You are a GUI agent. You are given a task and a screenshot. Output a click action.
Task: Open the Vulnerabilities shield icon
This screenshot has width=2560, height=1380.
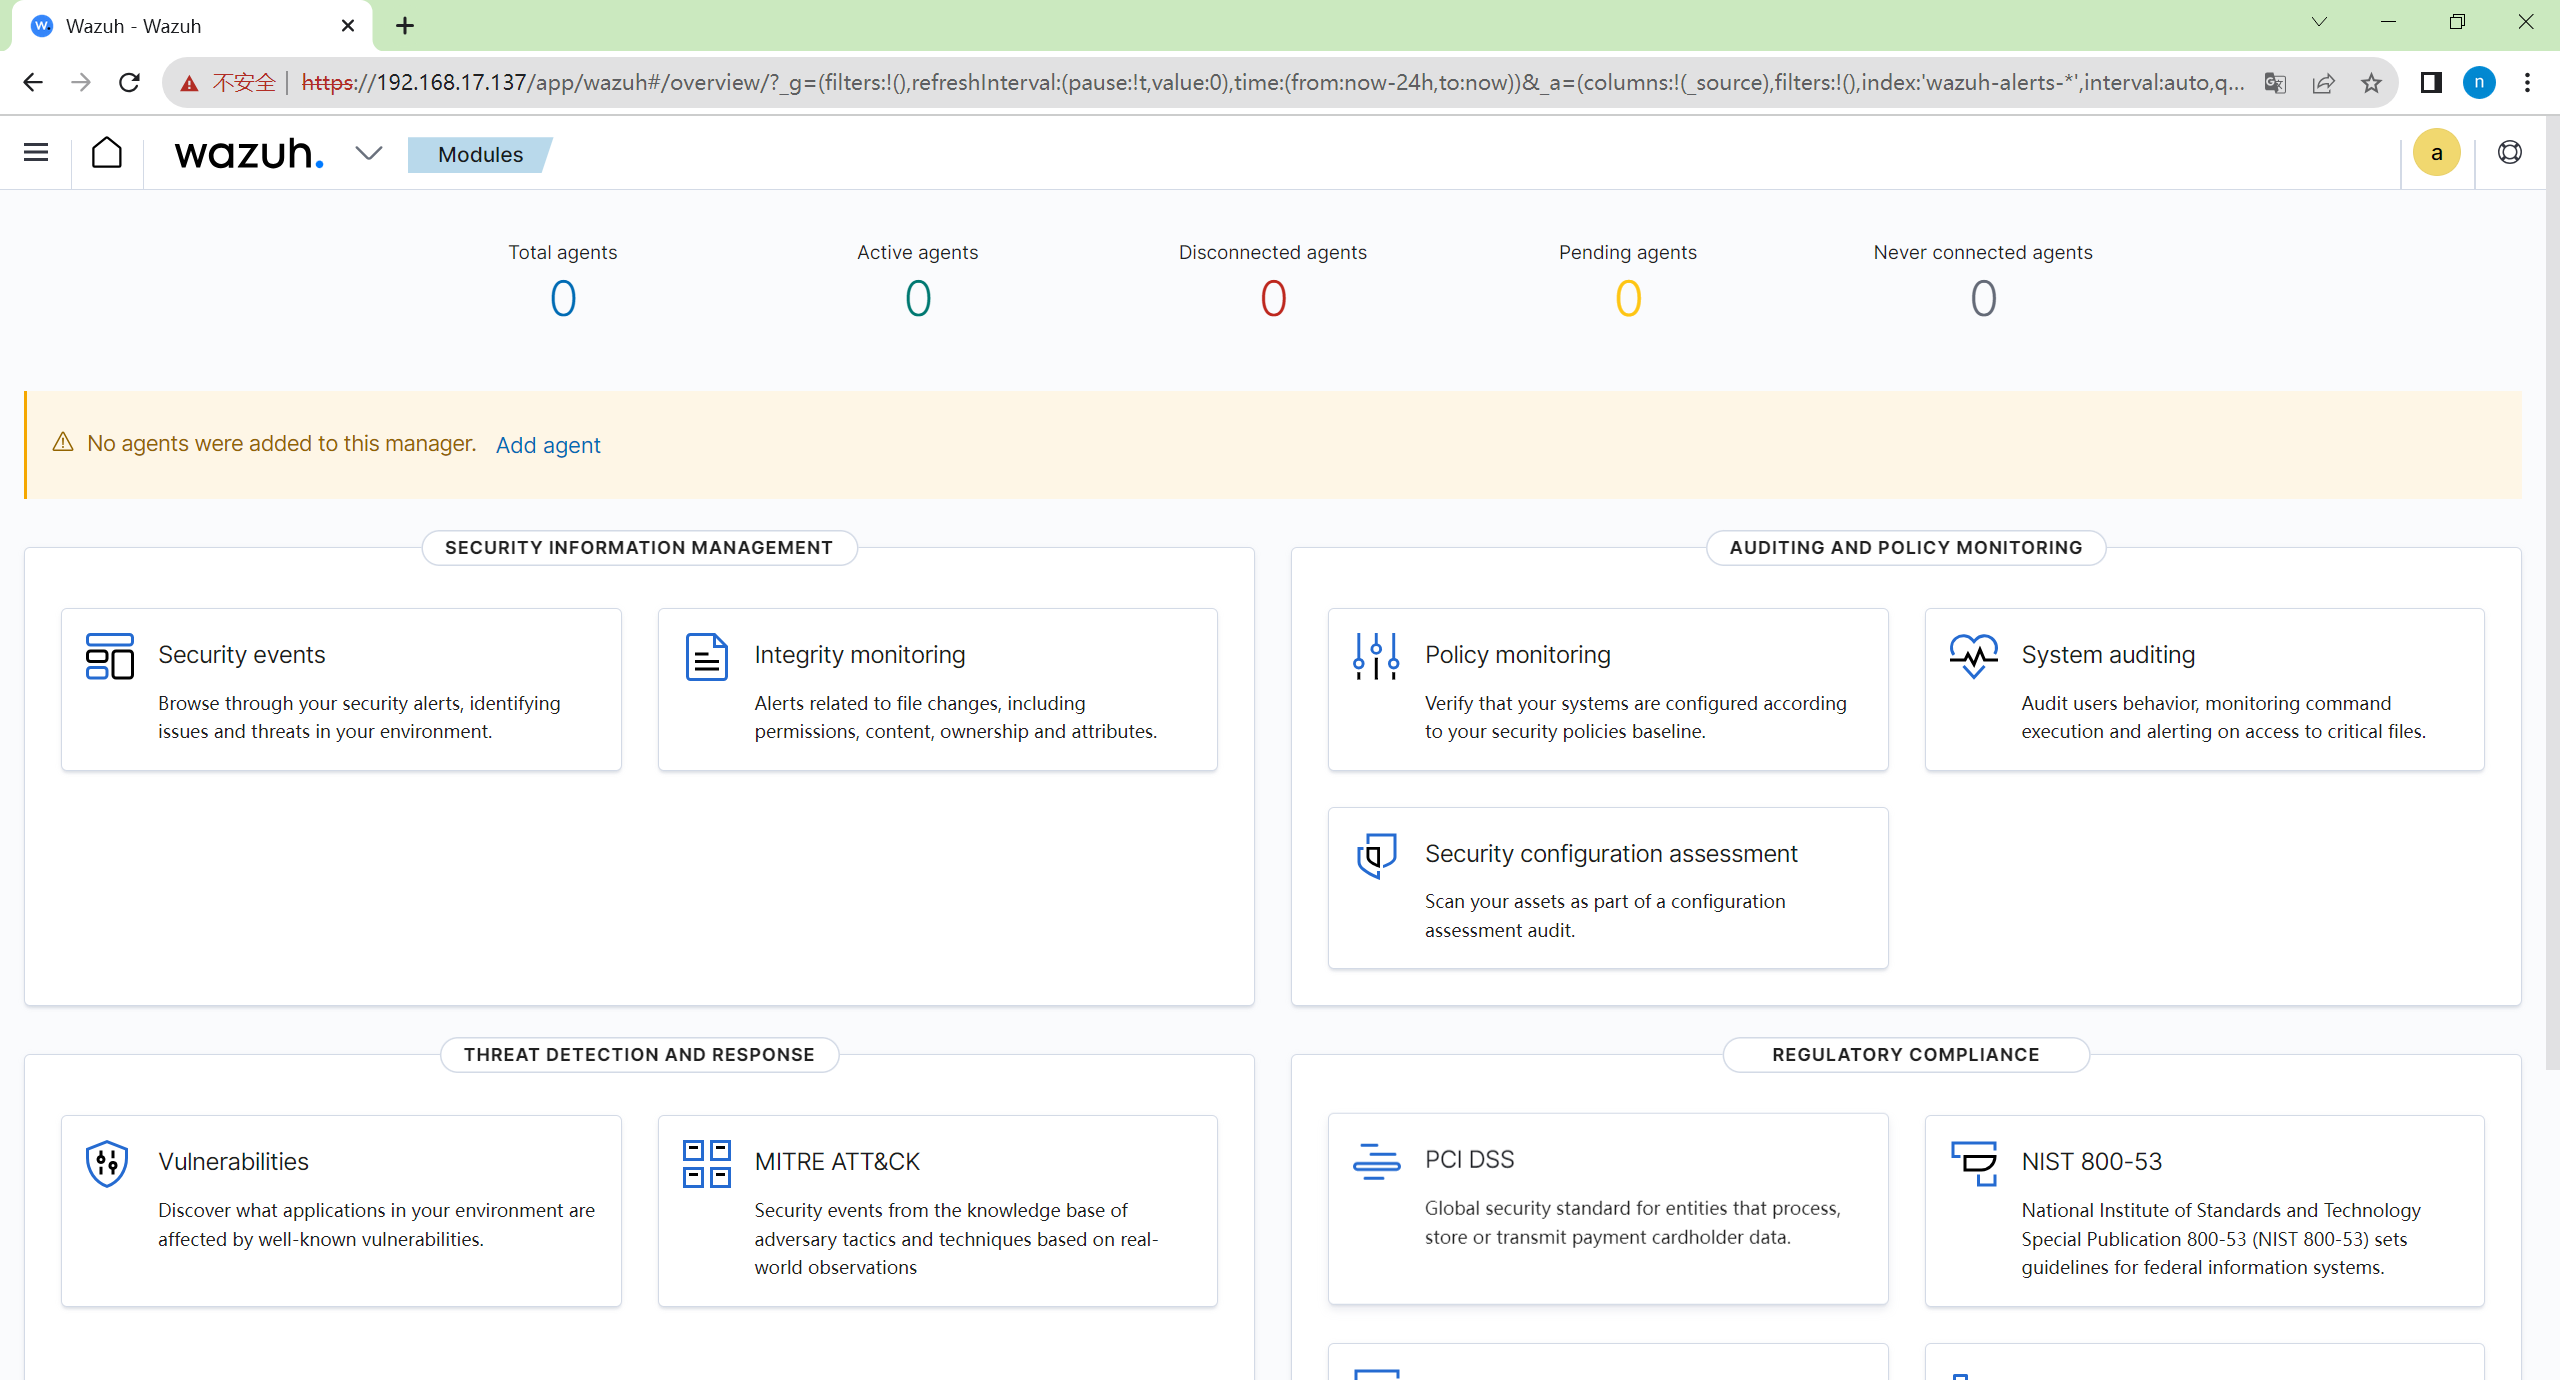107,1163
